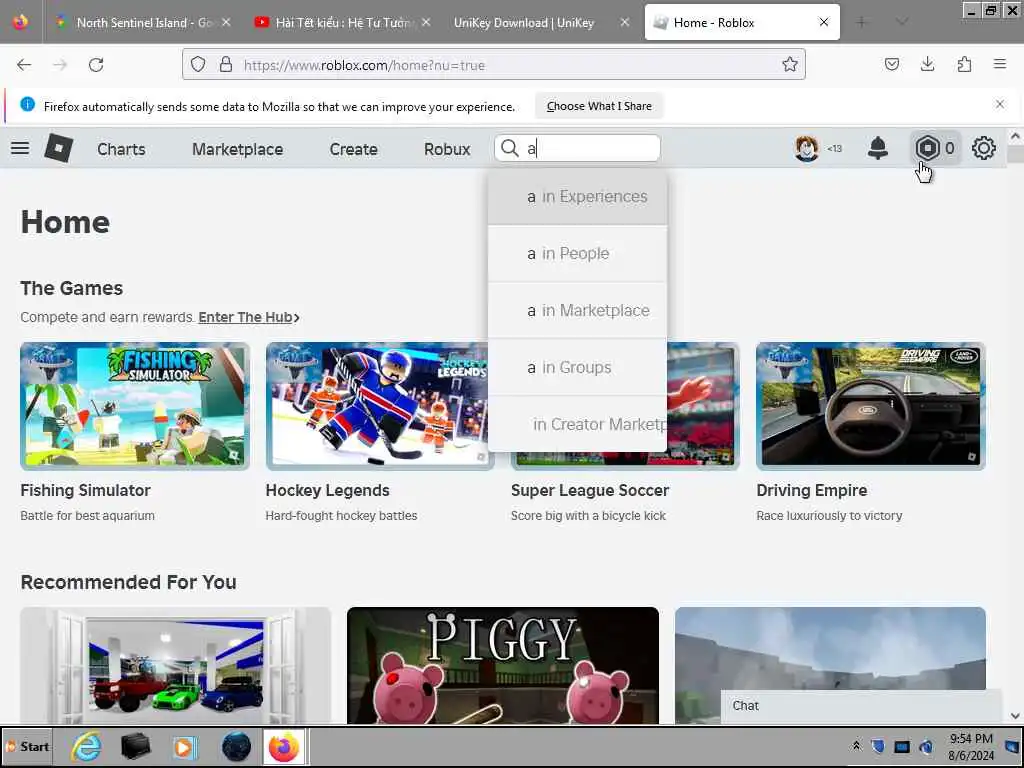
Task: Click the Roblox logo icon
Action: point(59,148)
